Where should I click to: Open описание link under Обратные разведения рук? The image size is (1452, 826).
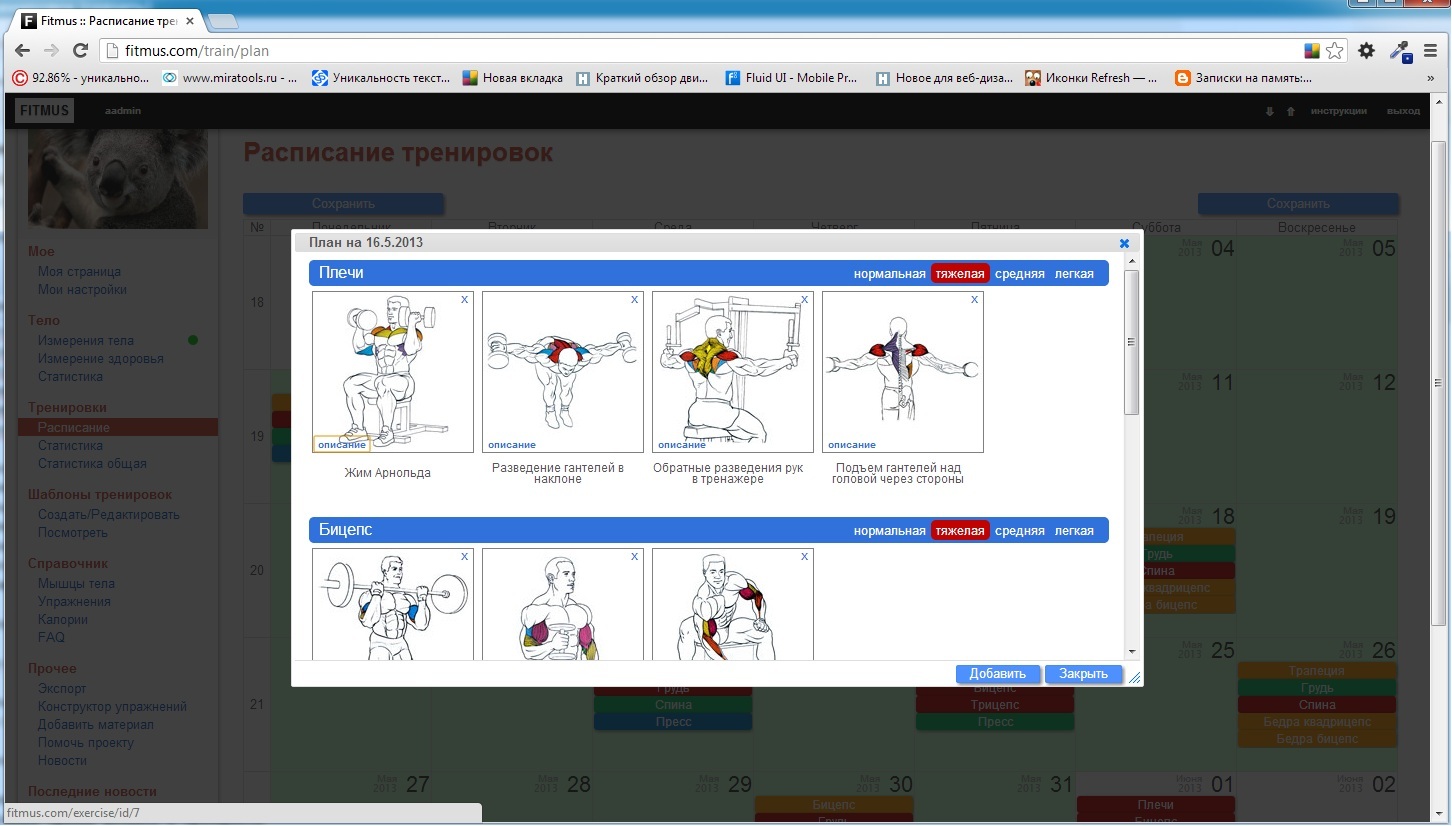coord(682,445)
